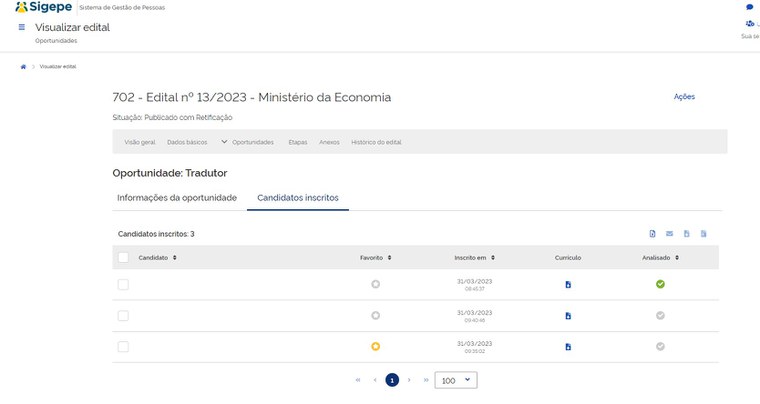Check the third candidate row checkbox
This screenshot has width=760, height=404.
click(x=123, y=347)
